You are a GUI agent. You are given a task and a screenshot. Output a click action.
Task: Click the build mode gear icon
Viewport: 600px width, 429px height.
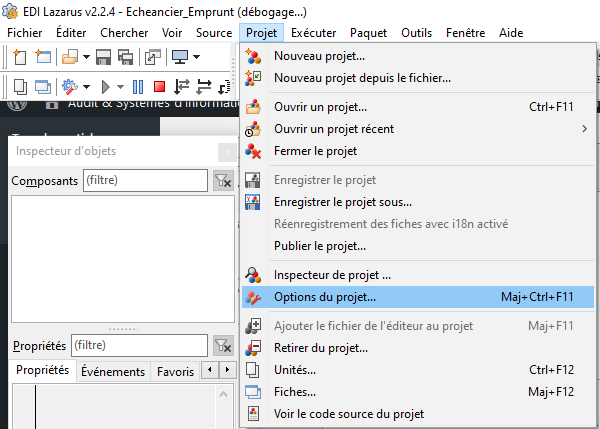pyautogui.click(x=70, y=87)
